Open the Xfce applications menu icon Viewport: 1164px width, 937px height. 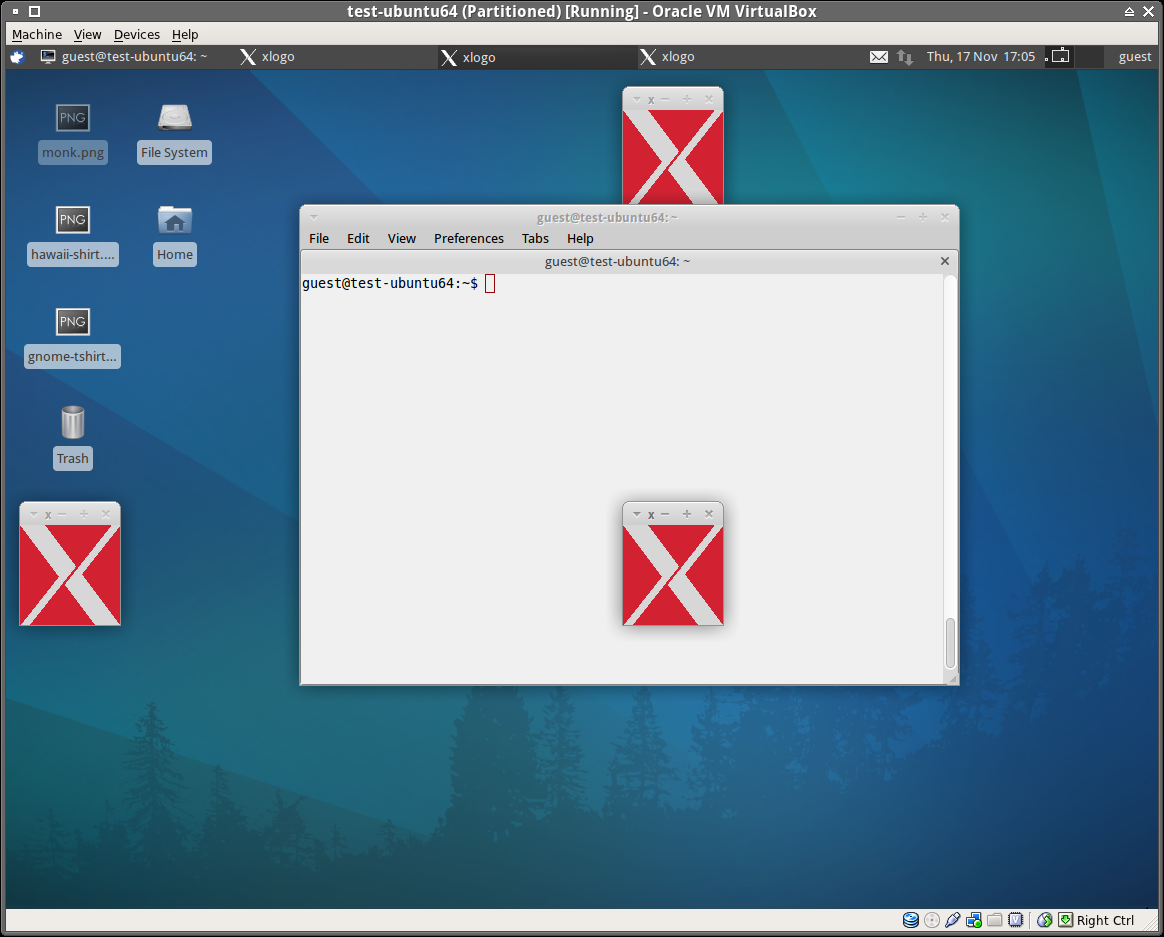[x=17, y=57]
